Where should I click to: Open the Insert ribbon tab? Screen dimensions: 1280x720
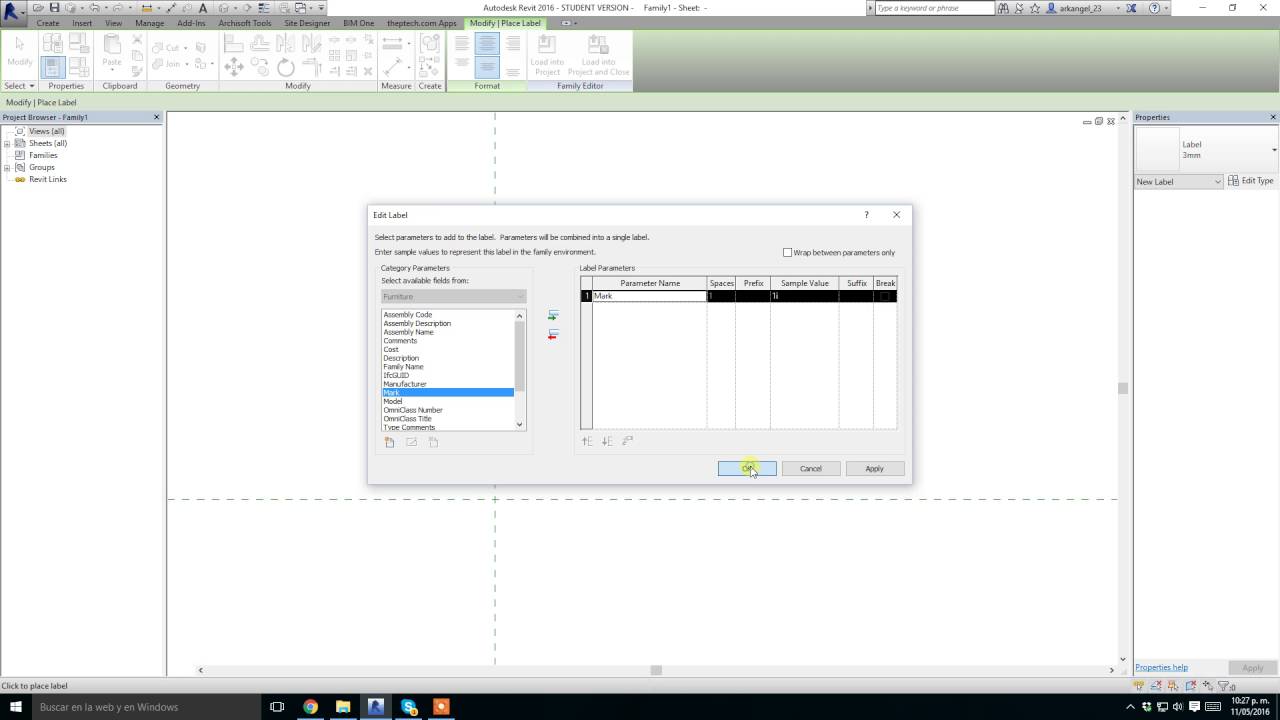(x=82, y=23)
